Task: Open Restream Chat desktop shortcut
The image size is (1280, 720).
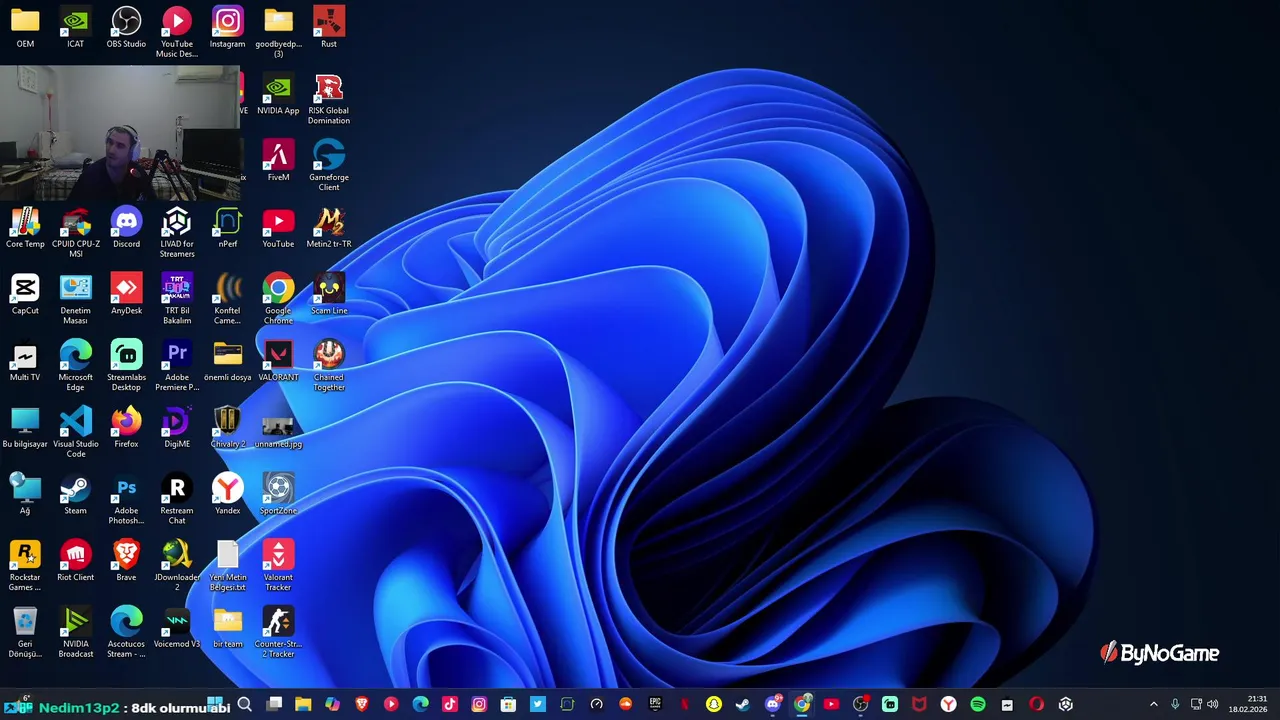Action: click(x=177, y=499)
